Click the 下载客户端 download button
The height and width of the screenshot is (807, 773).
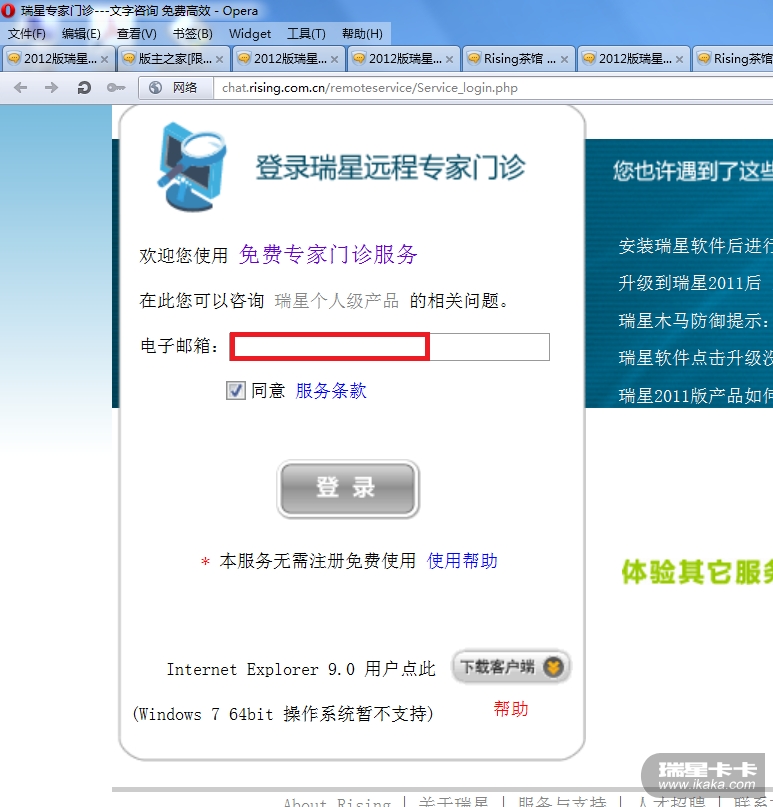coord(511,667)
